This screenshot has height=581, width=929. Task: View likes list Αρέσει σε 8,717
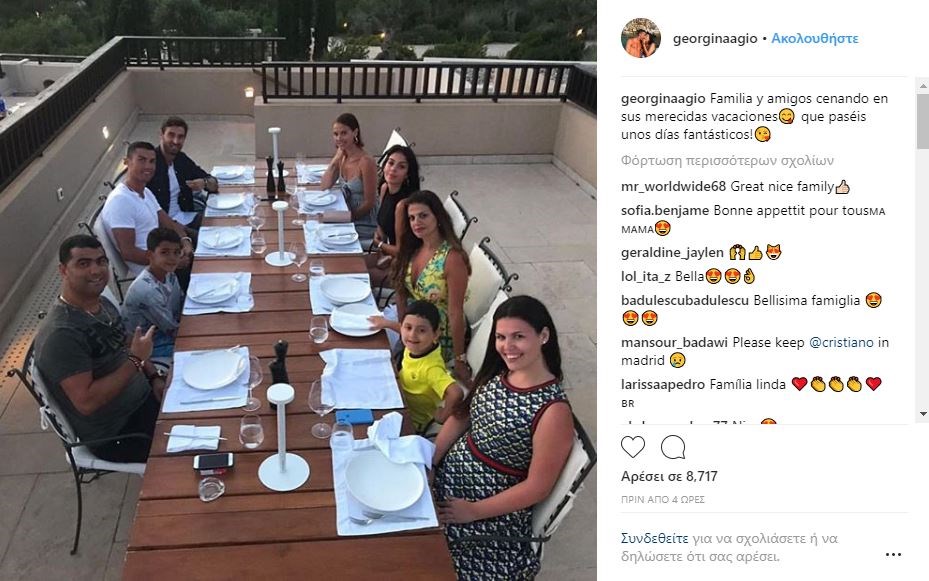click(669, 476)
